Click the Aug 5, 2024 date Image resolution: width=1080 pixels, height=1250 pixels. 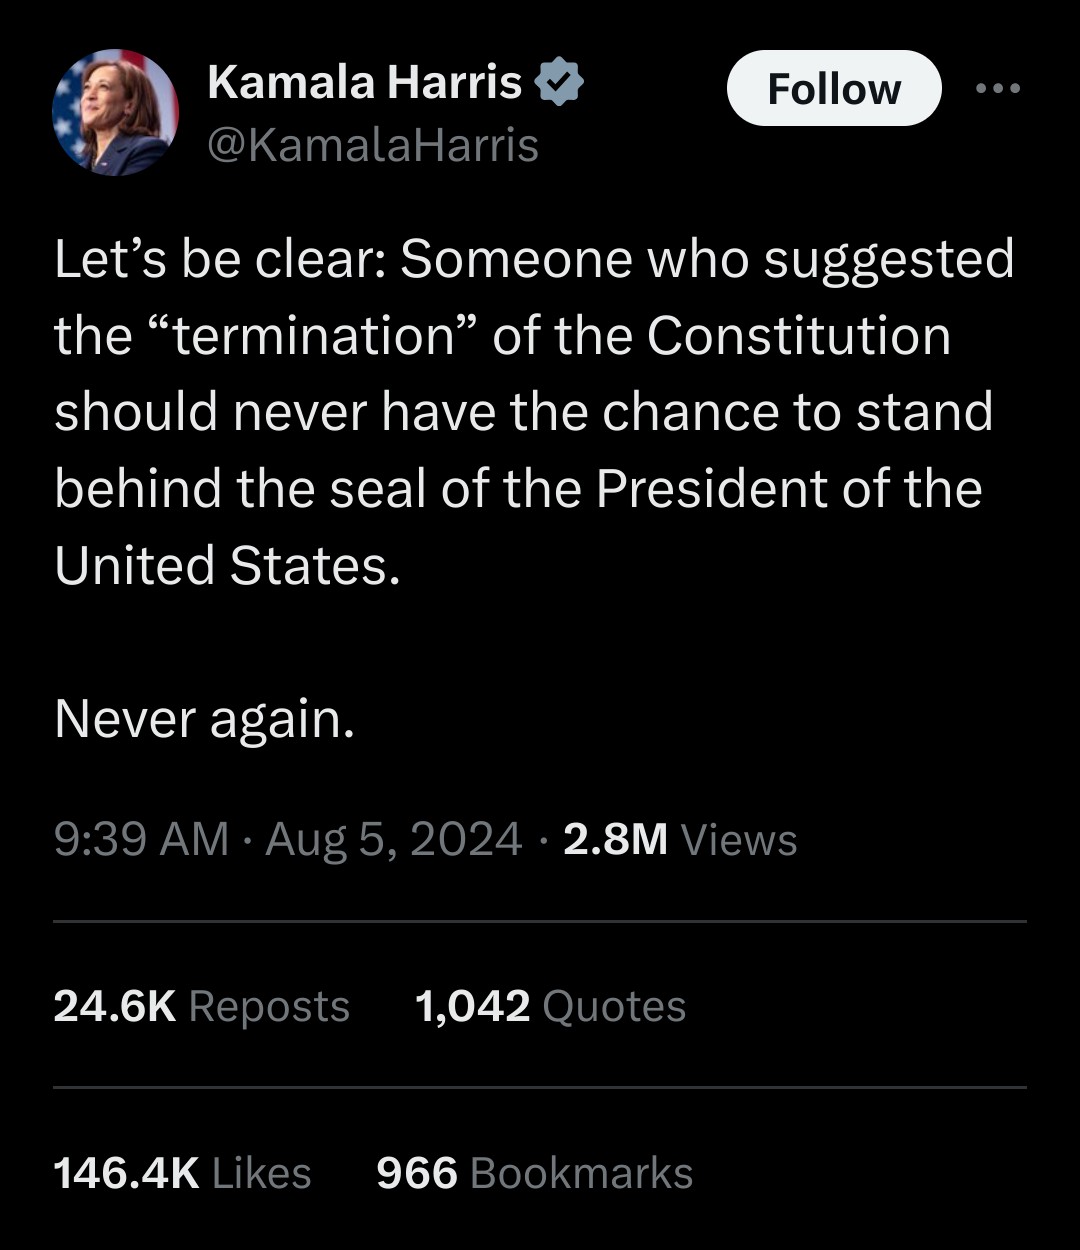click(x=394, y=839)
